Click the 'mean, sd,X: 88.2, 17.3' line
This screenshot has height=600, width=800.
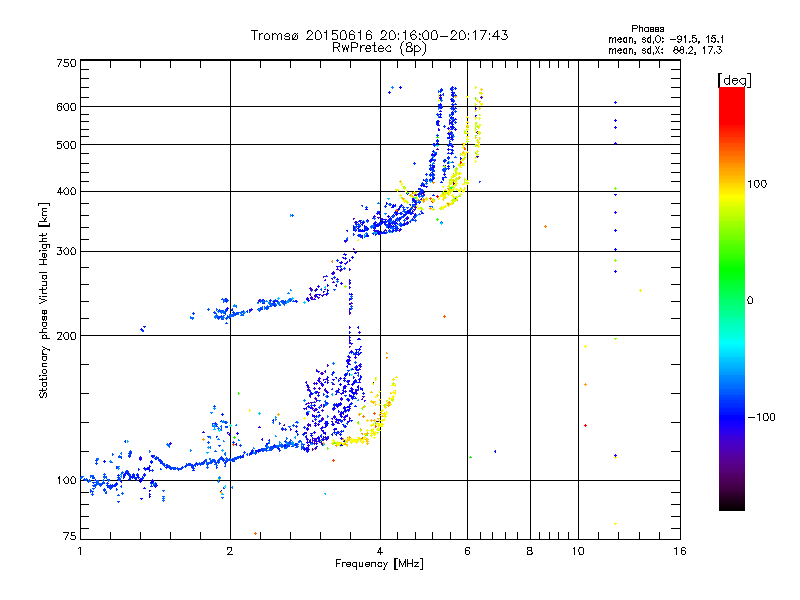pyautogui.click(x=665, y=50)
